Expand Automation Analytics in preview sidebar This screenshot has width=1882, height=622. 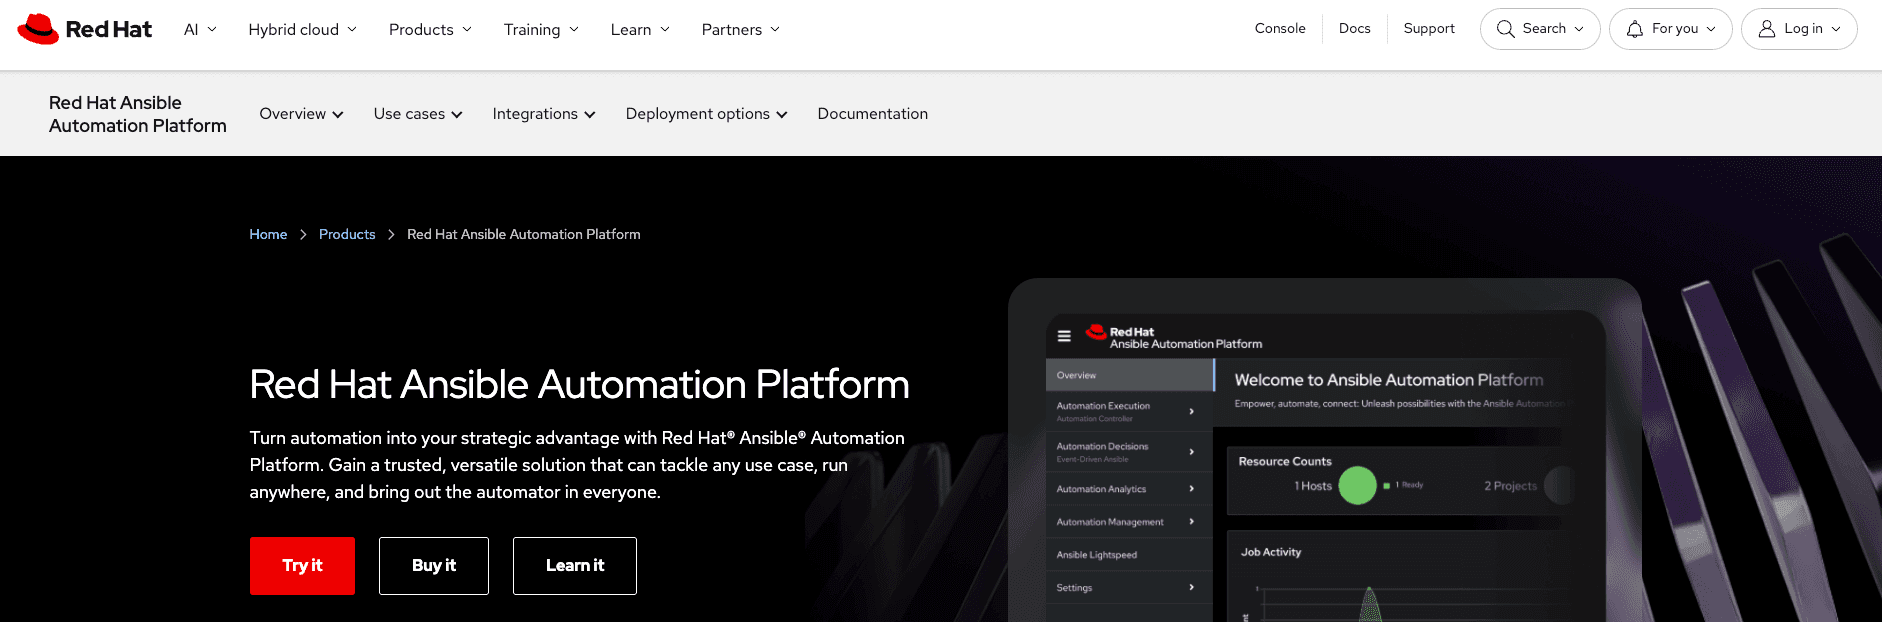pos(1130,489)
